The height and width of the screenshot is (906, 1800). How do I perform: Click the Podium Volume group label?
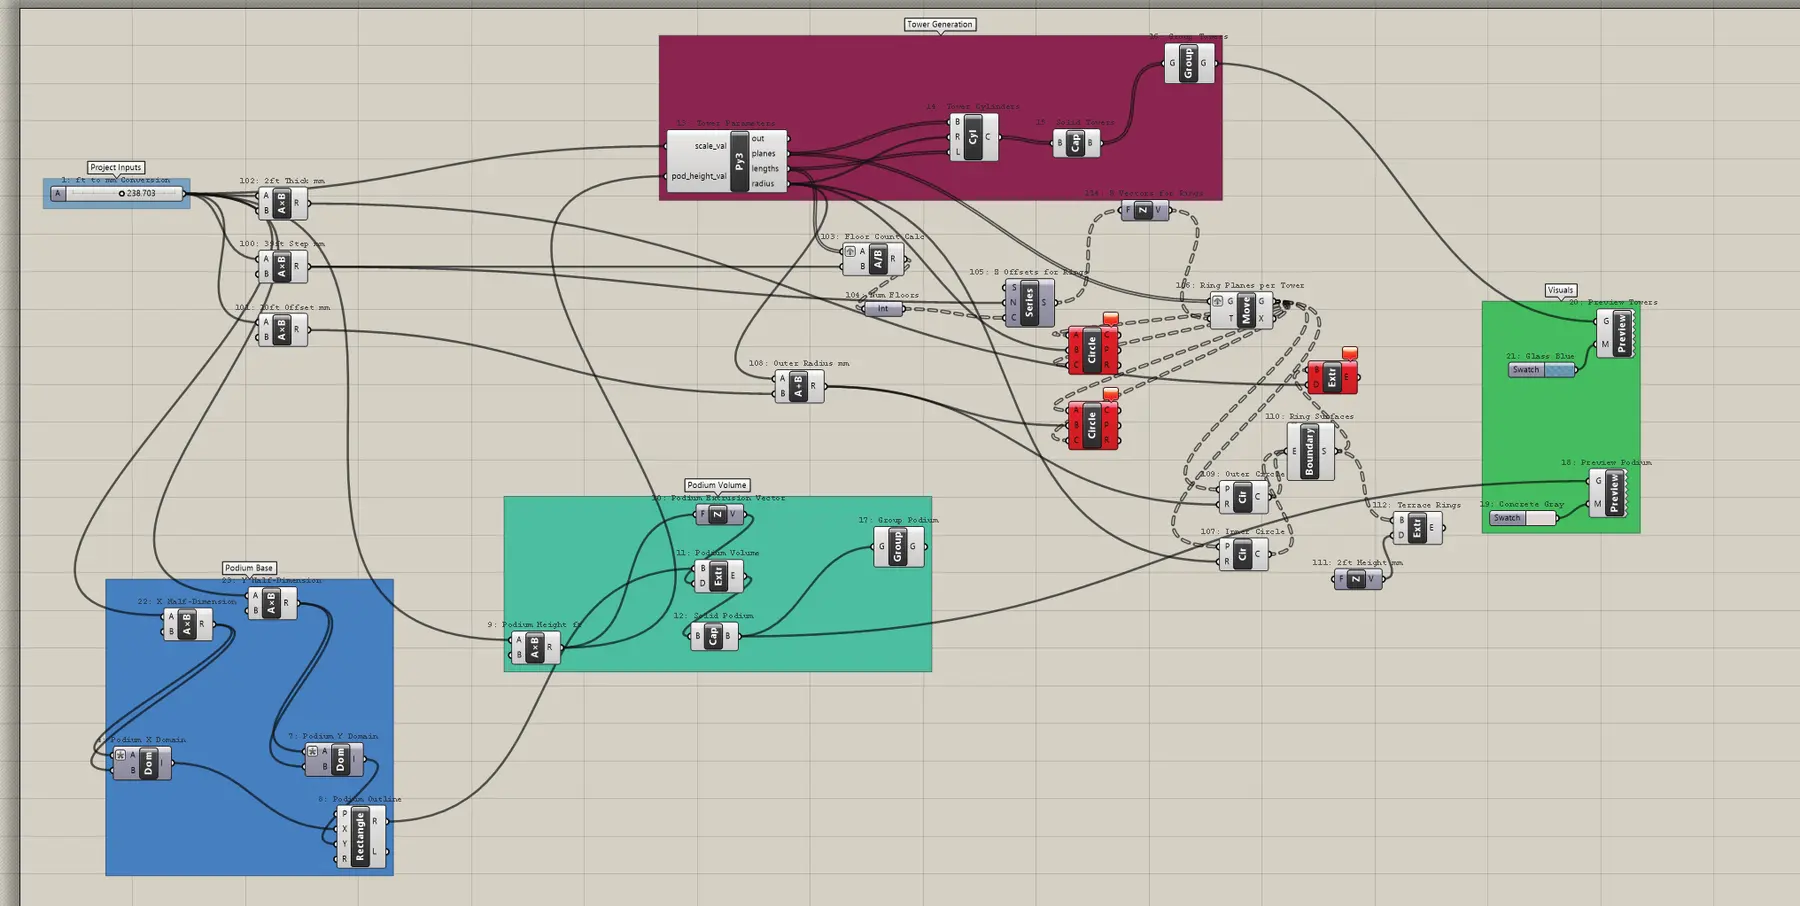(x=717, y=485)
